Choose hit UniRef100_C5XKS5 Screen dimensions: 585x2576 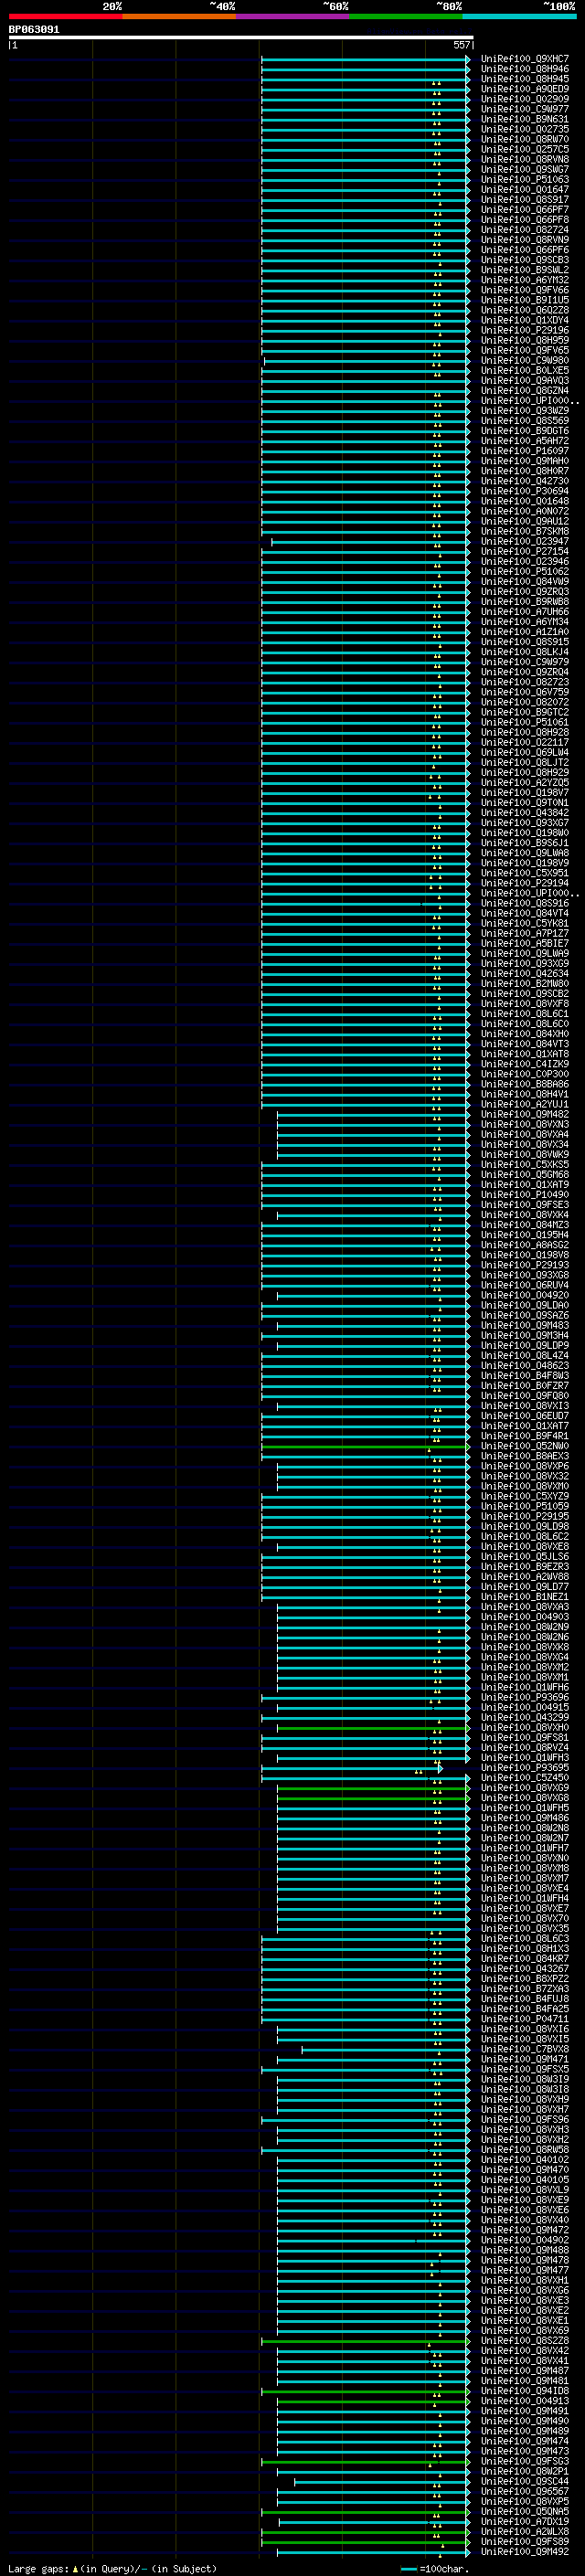coord(525,1165)
